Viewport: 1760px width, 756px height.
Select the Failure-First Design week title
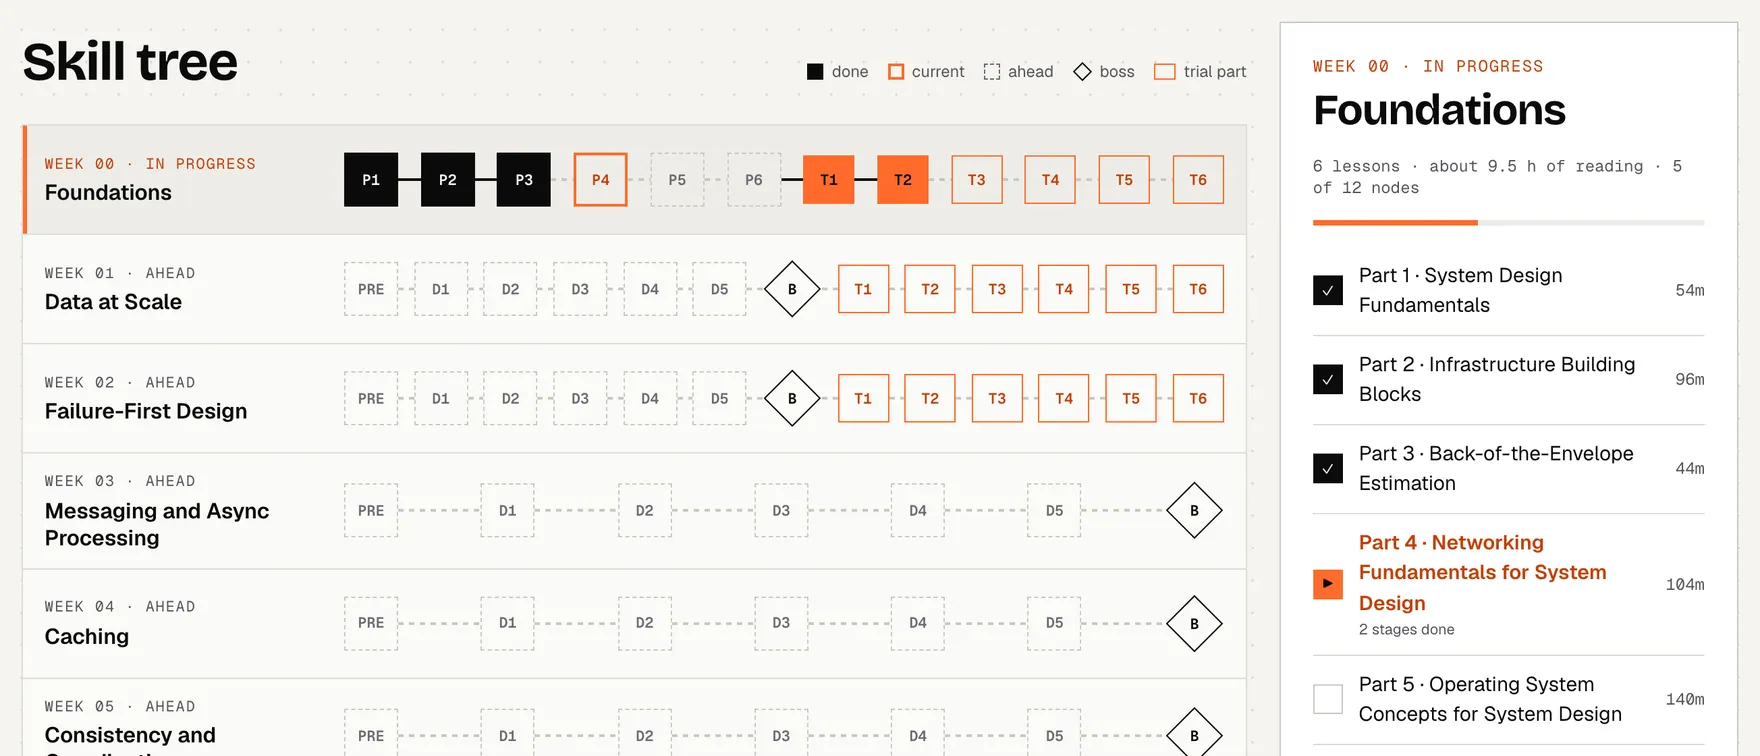[146, 411]
